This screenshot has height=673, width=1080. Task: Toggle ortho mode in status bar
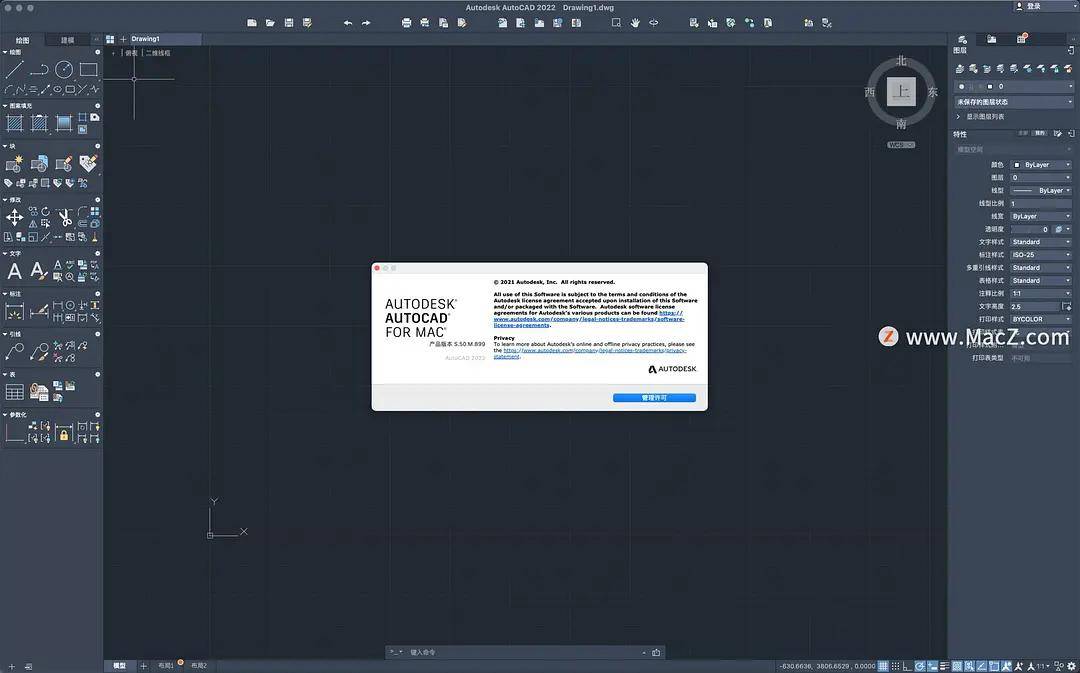pos(908,666)
